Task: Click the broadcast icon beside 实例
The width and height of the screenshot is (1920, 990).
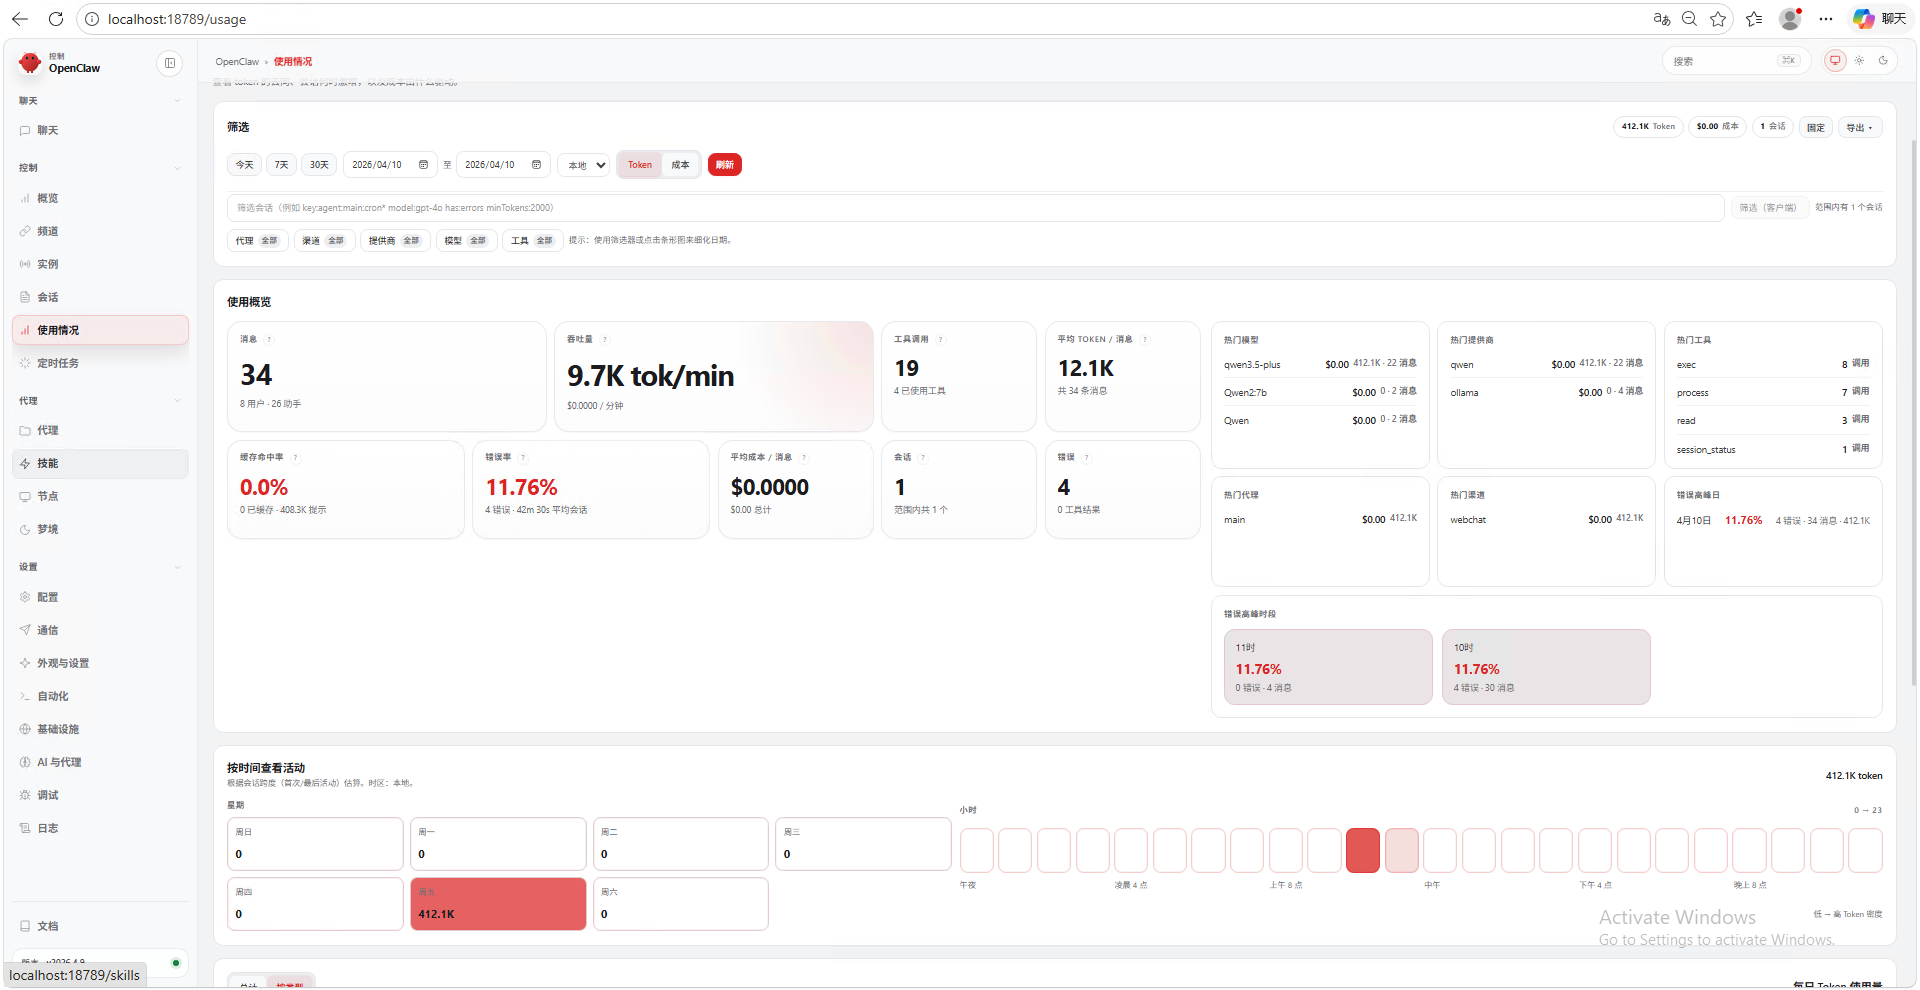Action: pyautogui.click(x=25, y=265)
